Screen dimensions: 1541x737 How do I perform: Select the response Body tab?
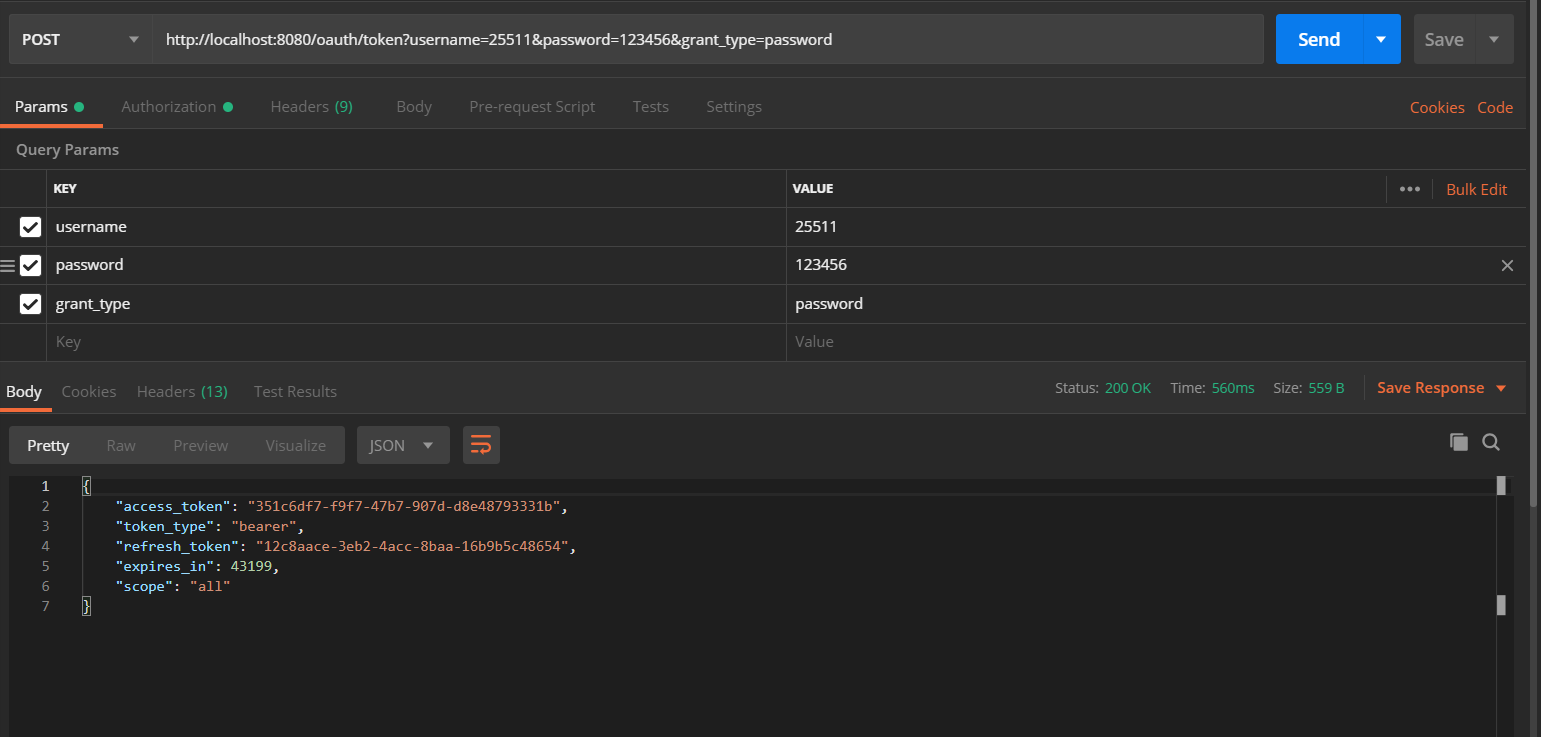[24, 391]
